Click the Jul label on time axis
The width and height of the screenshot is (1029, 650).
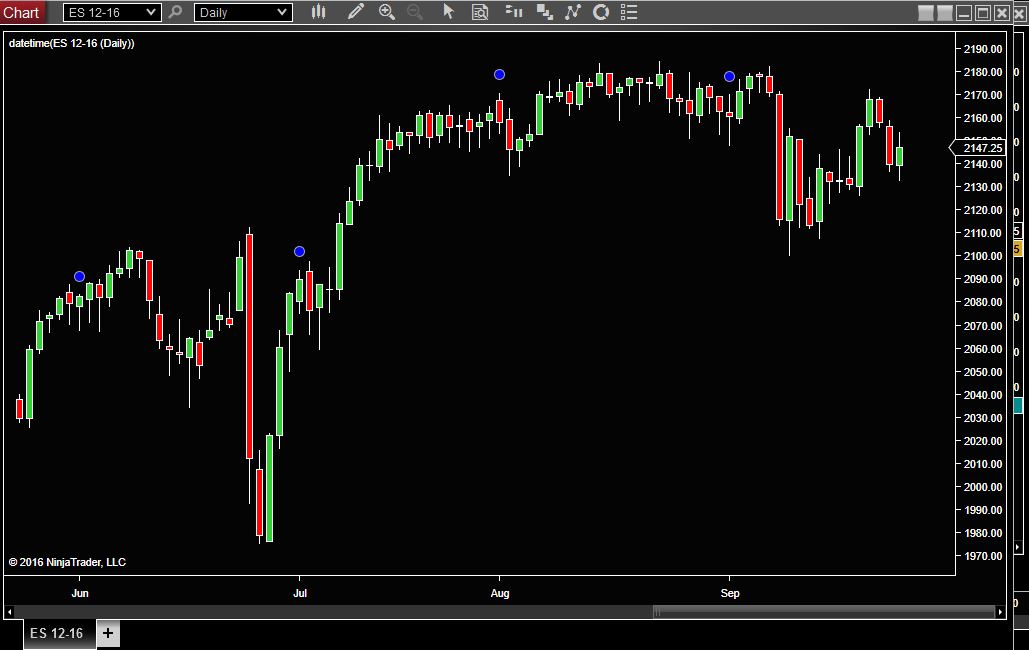(x=299, y=594)
